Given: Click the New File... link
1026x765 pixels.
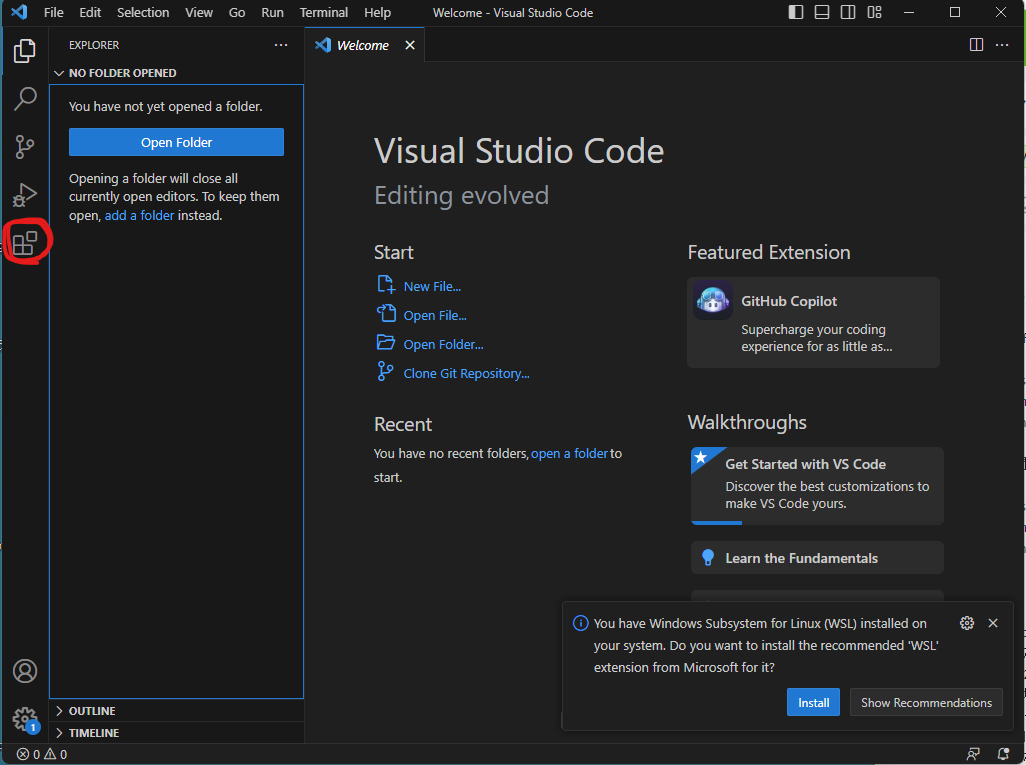Looking at the screenshot, I should click(x=432, y=286).
